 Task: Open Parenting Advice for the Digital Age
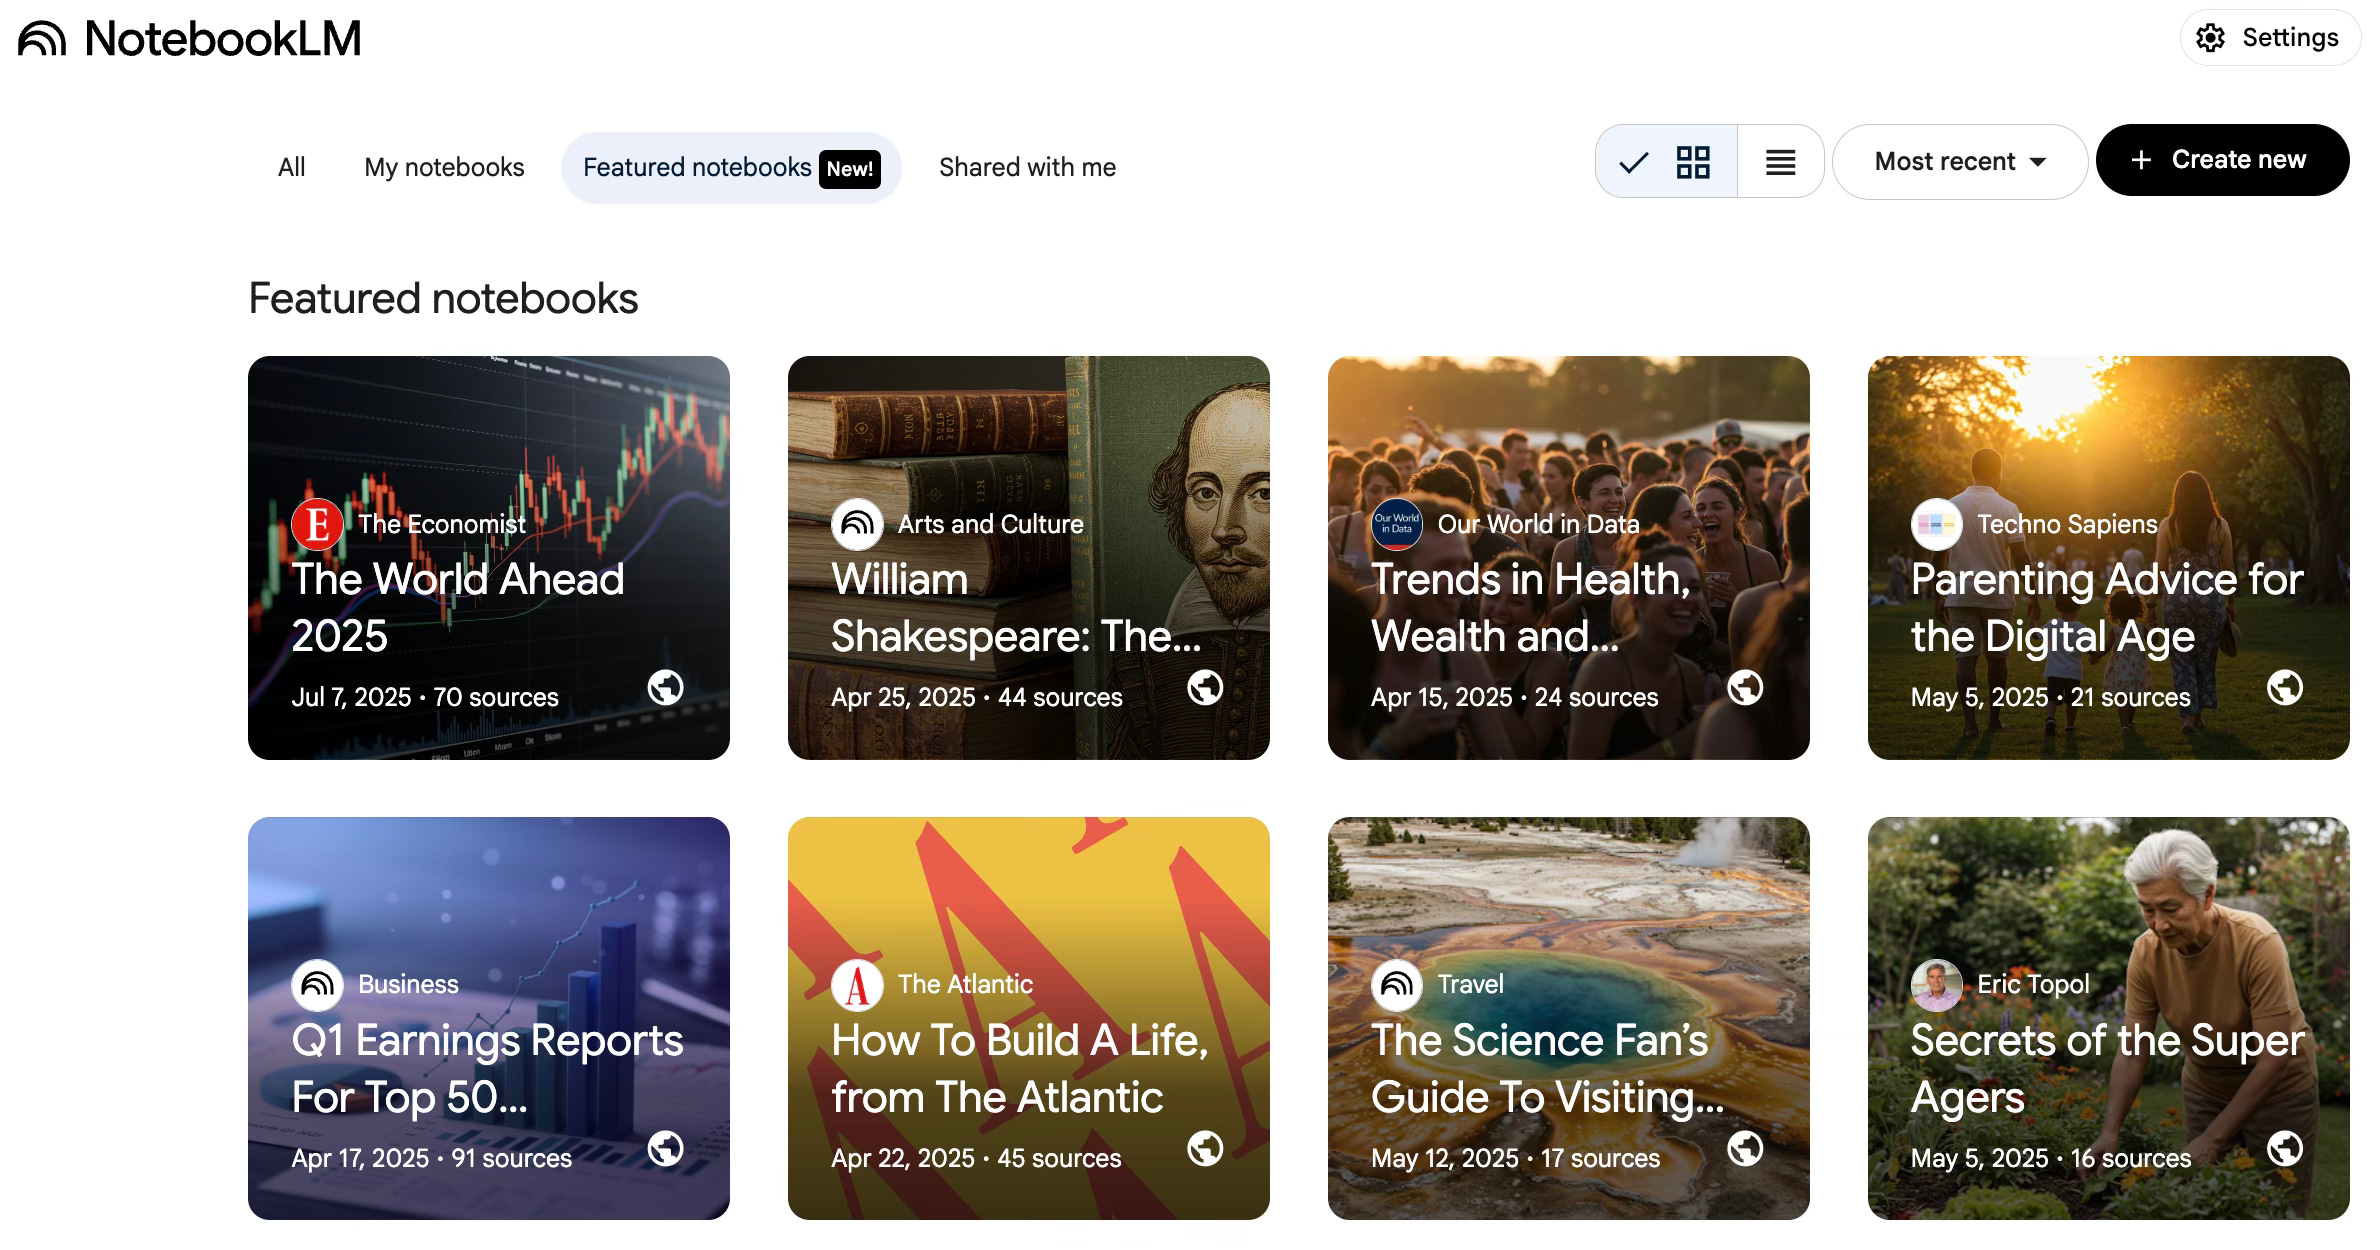[x=2108, y=607]
